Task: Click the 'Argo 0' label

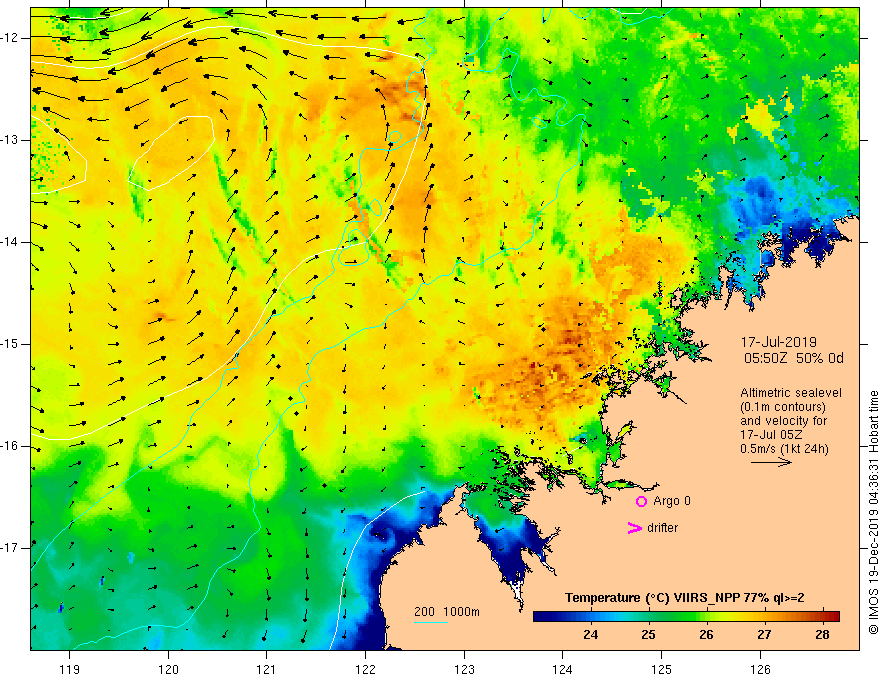Action: coord(672,501)
